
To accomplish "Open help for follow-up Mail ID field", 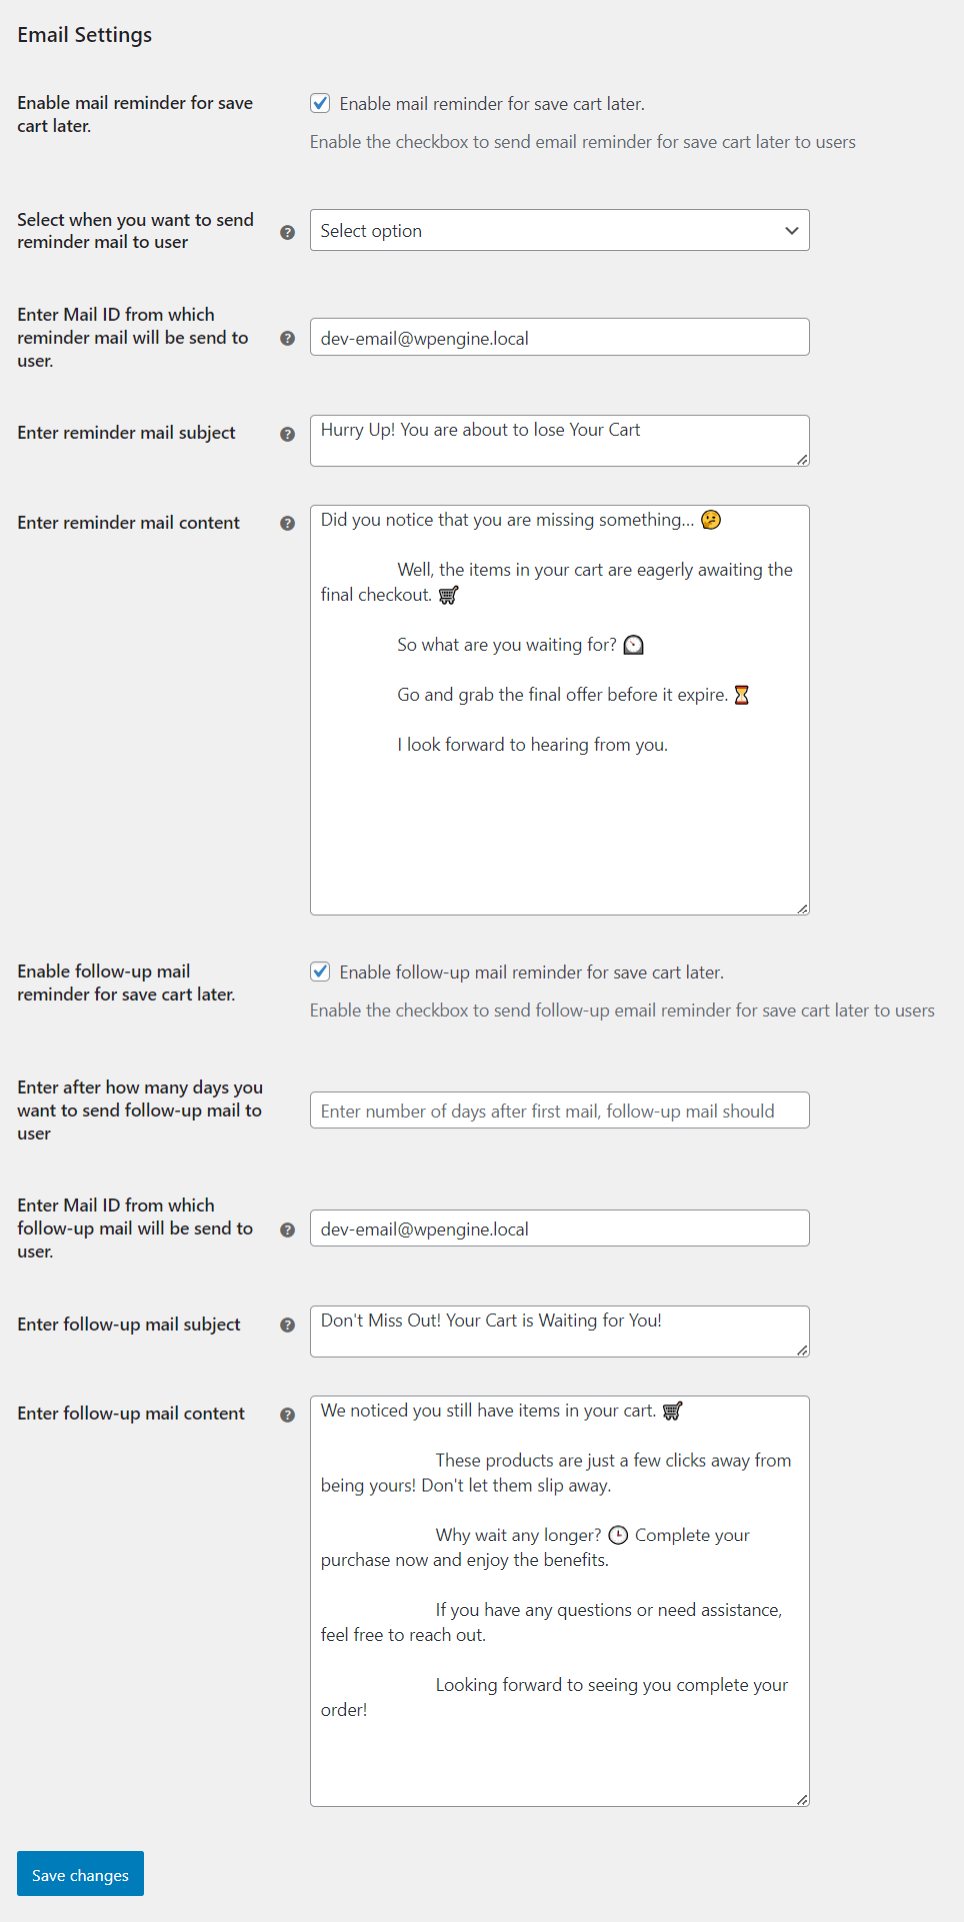I will (287, 1229).
